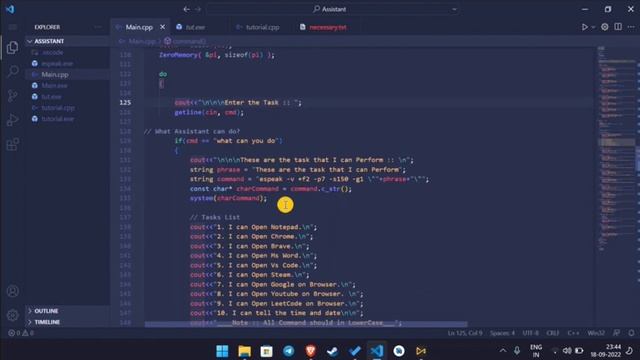This screenshot has height=360, width=640.
Task: Click the Assistant command center search box
Action: tap(333, 9)
